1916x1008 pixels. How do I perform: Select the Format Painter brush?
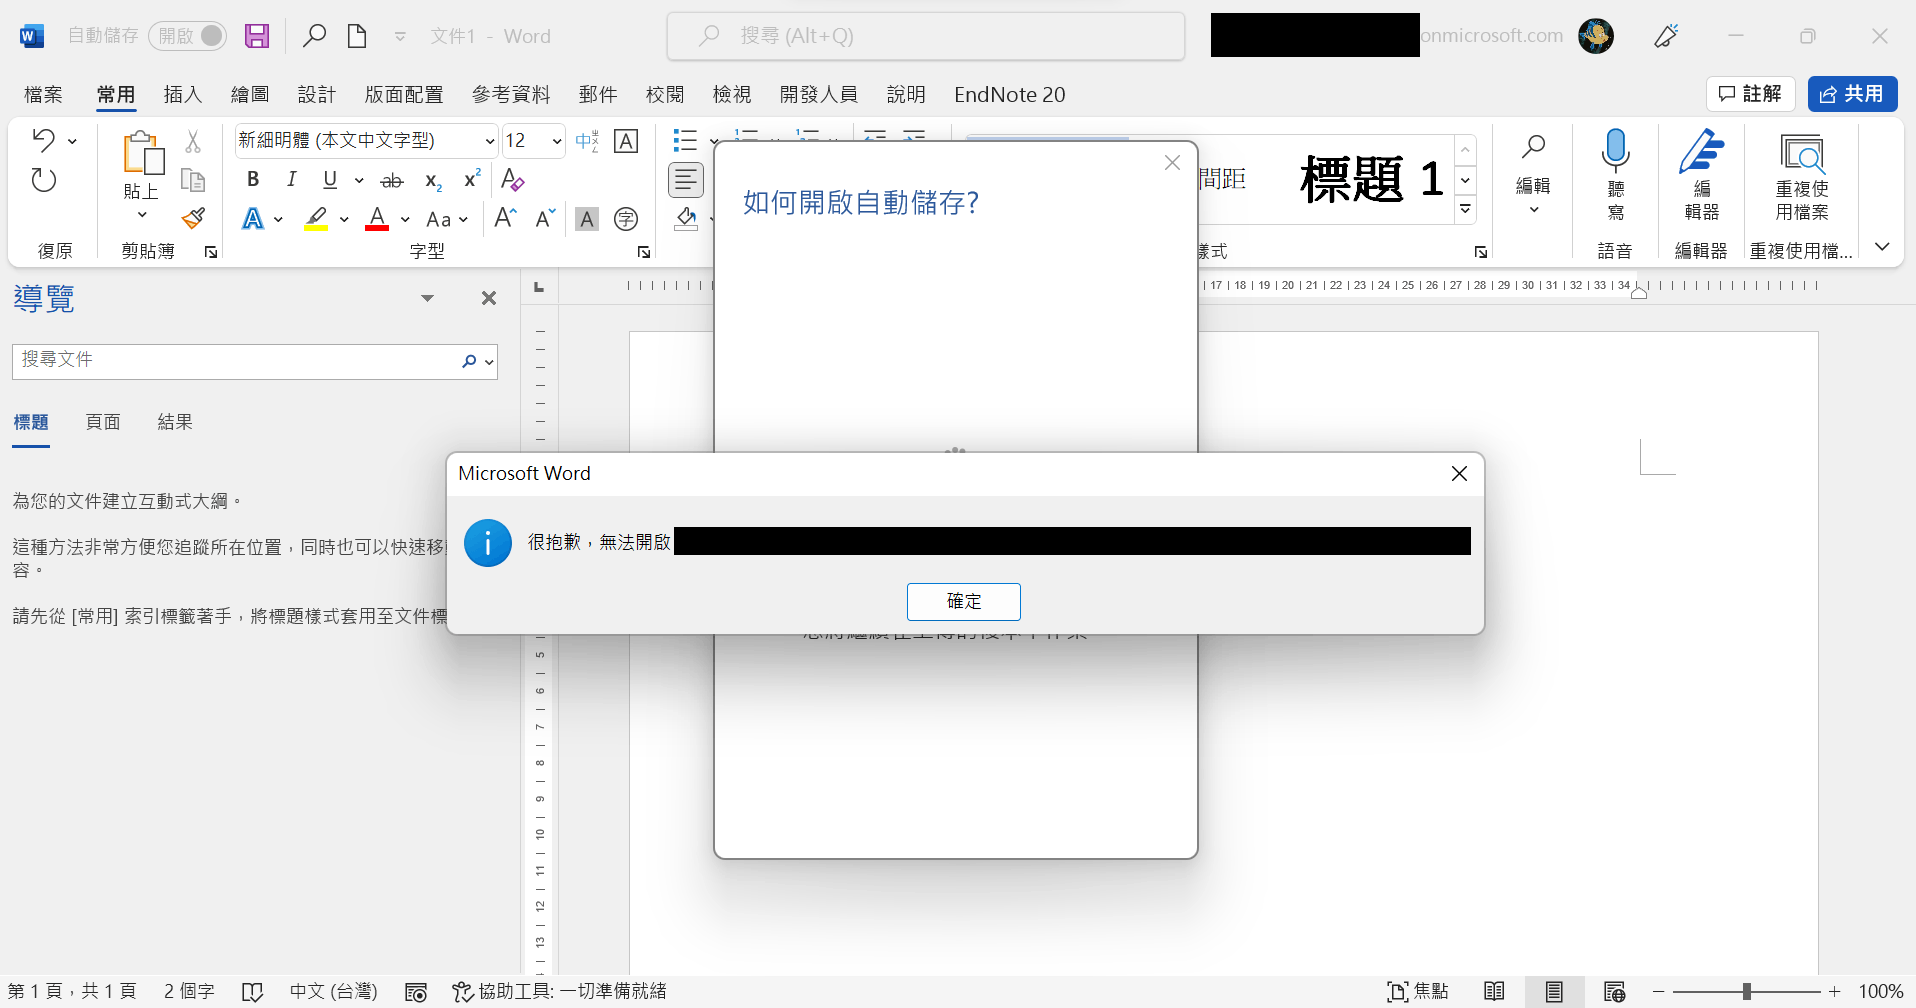pos(193,218)
